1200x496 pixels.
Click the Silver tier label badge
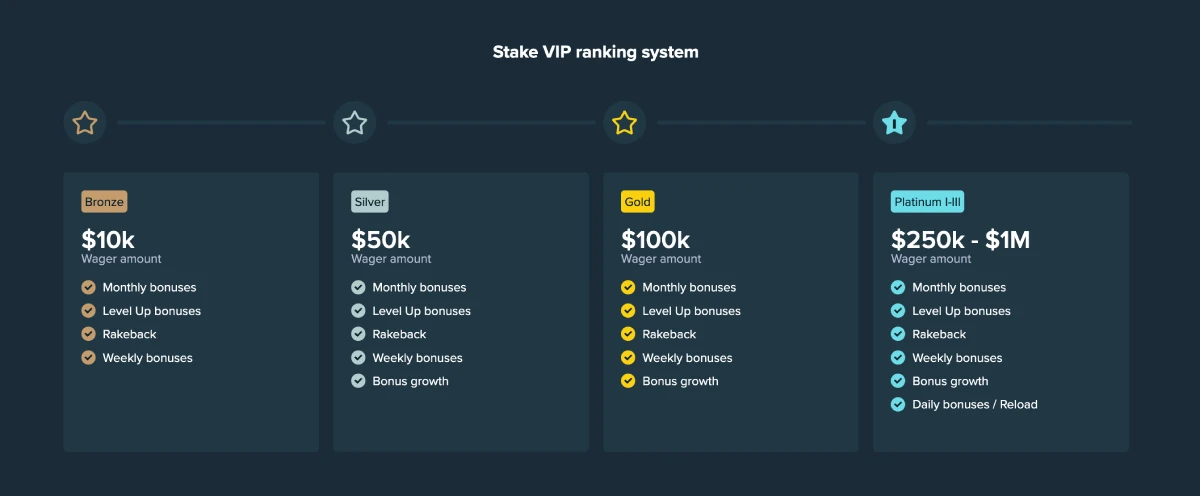tap(369, 202)
